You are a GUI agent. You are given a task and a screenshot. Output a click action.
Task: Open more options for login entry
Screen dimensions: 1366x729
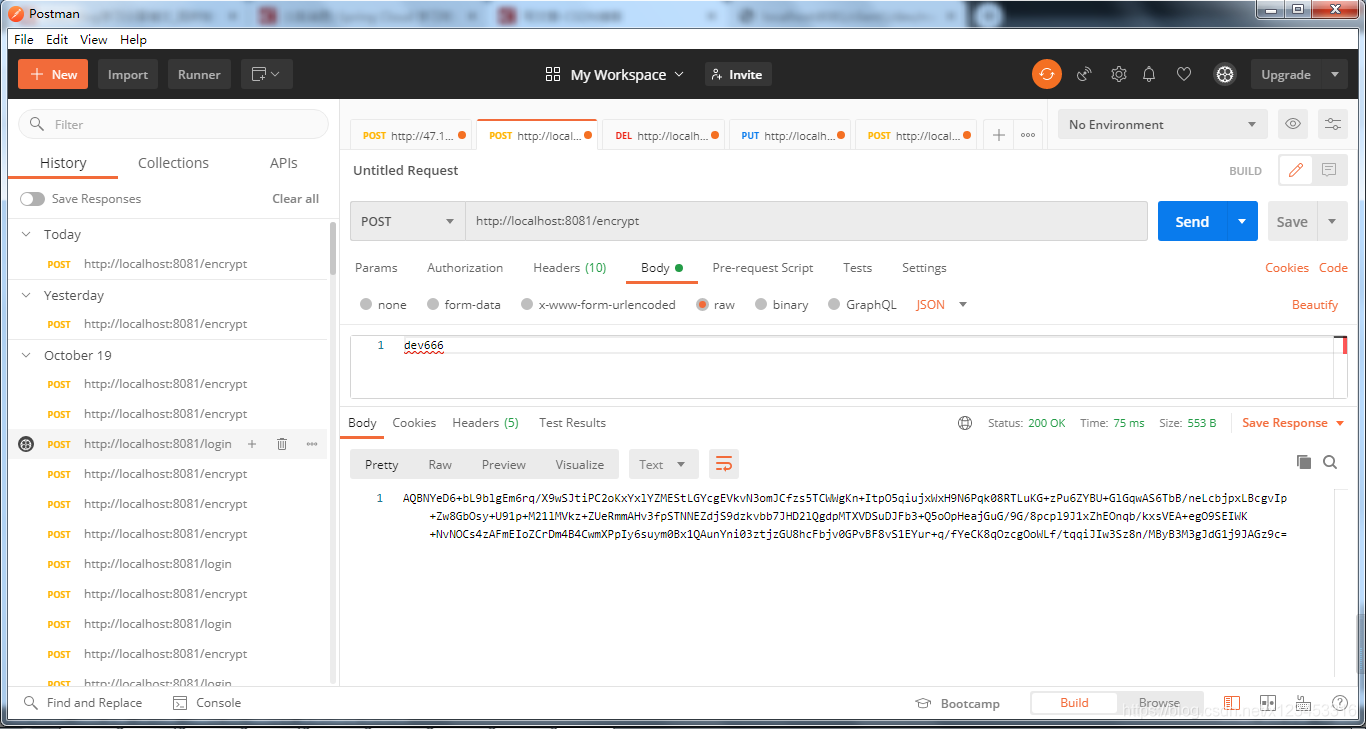pyautogui.click(x=312, y=444)
